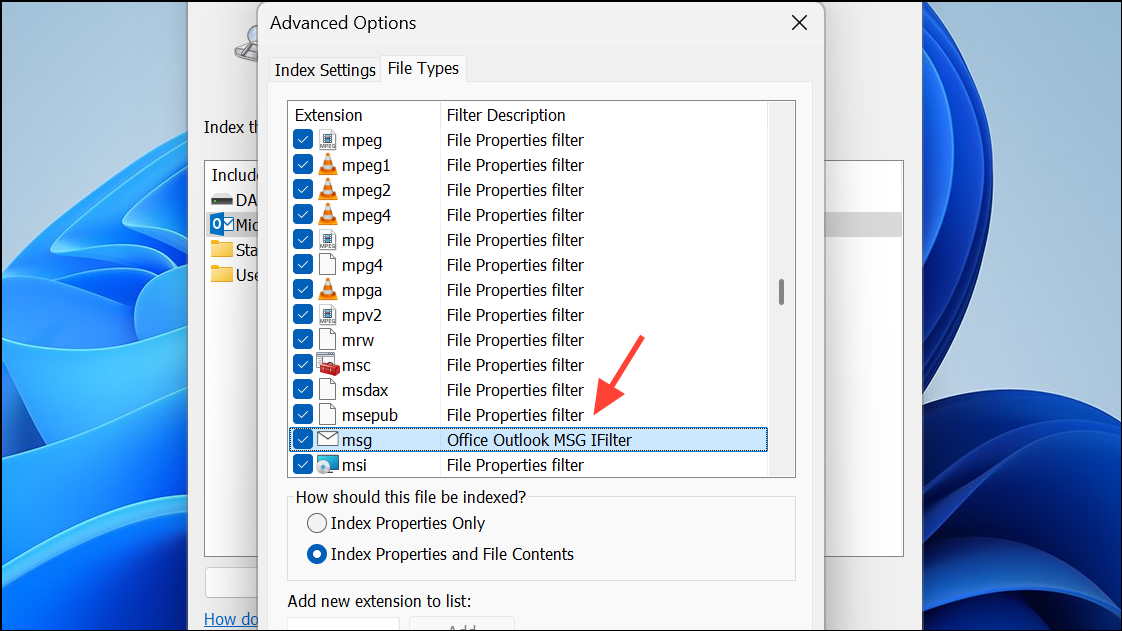Select the envelope icon next to msg
The height and width of the screenshot is (631, 1122).
point(328,439)
